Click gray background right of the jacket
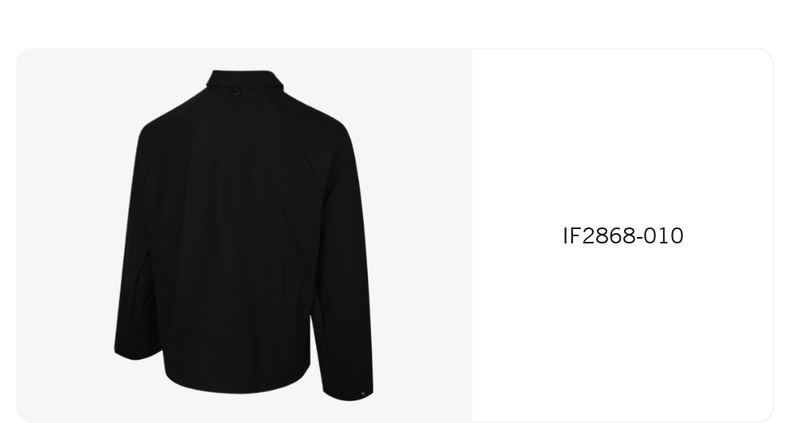Image resolution: width=790 pixels, height=423 pixels. coord(423,235)
